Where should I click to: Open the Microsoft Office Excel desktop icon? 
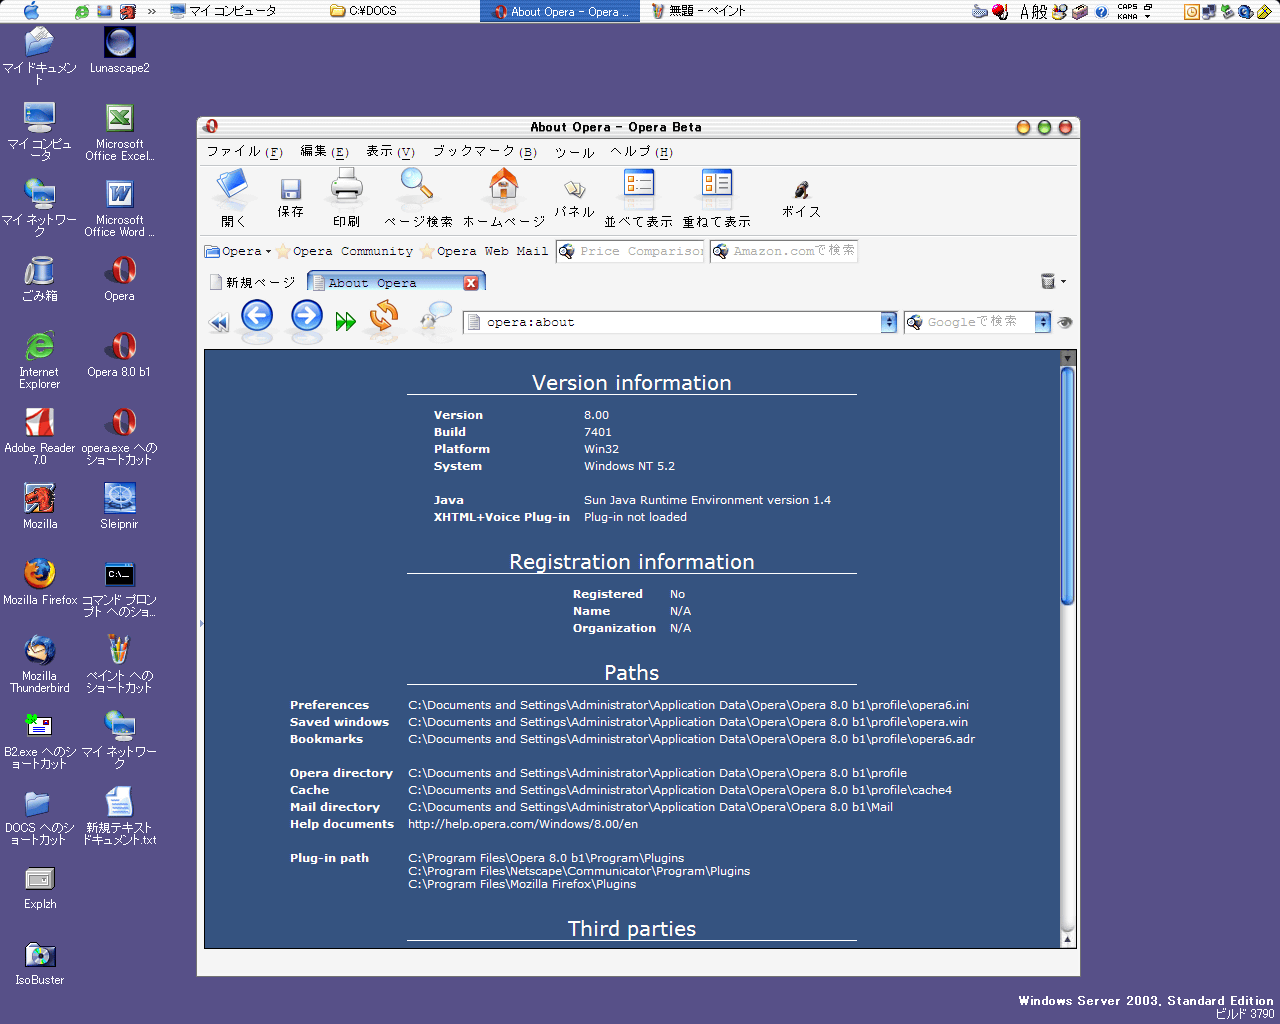(x=119, y=132)
